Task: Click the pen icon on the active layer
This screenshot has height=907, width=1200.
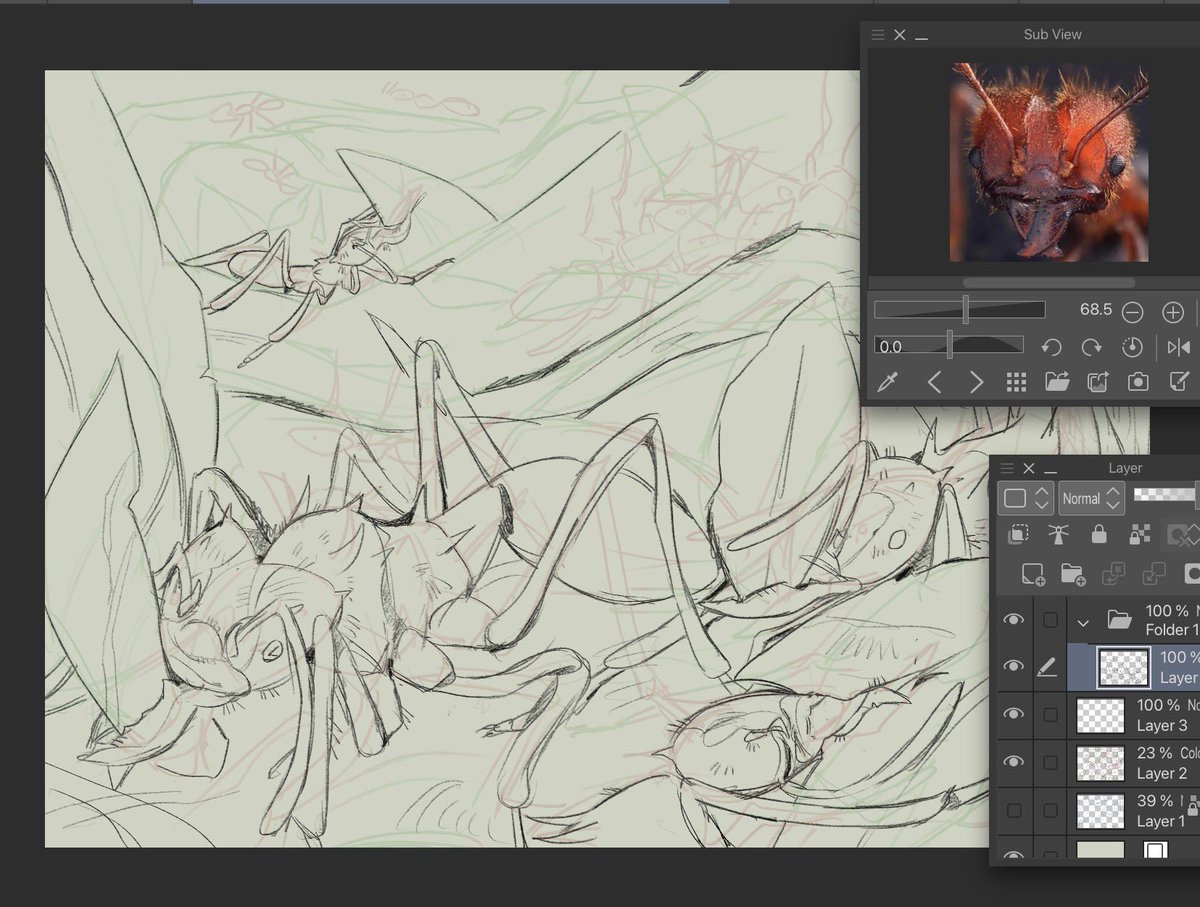Action: (x=1048, y=668)
